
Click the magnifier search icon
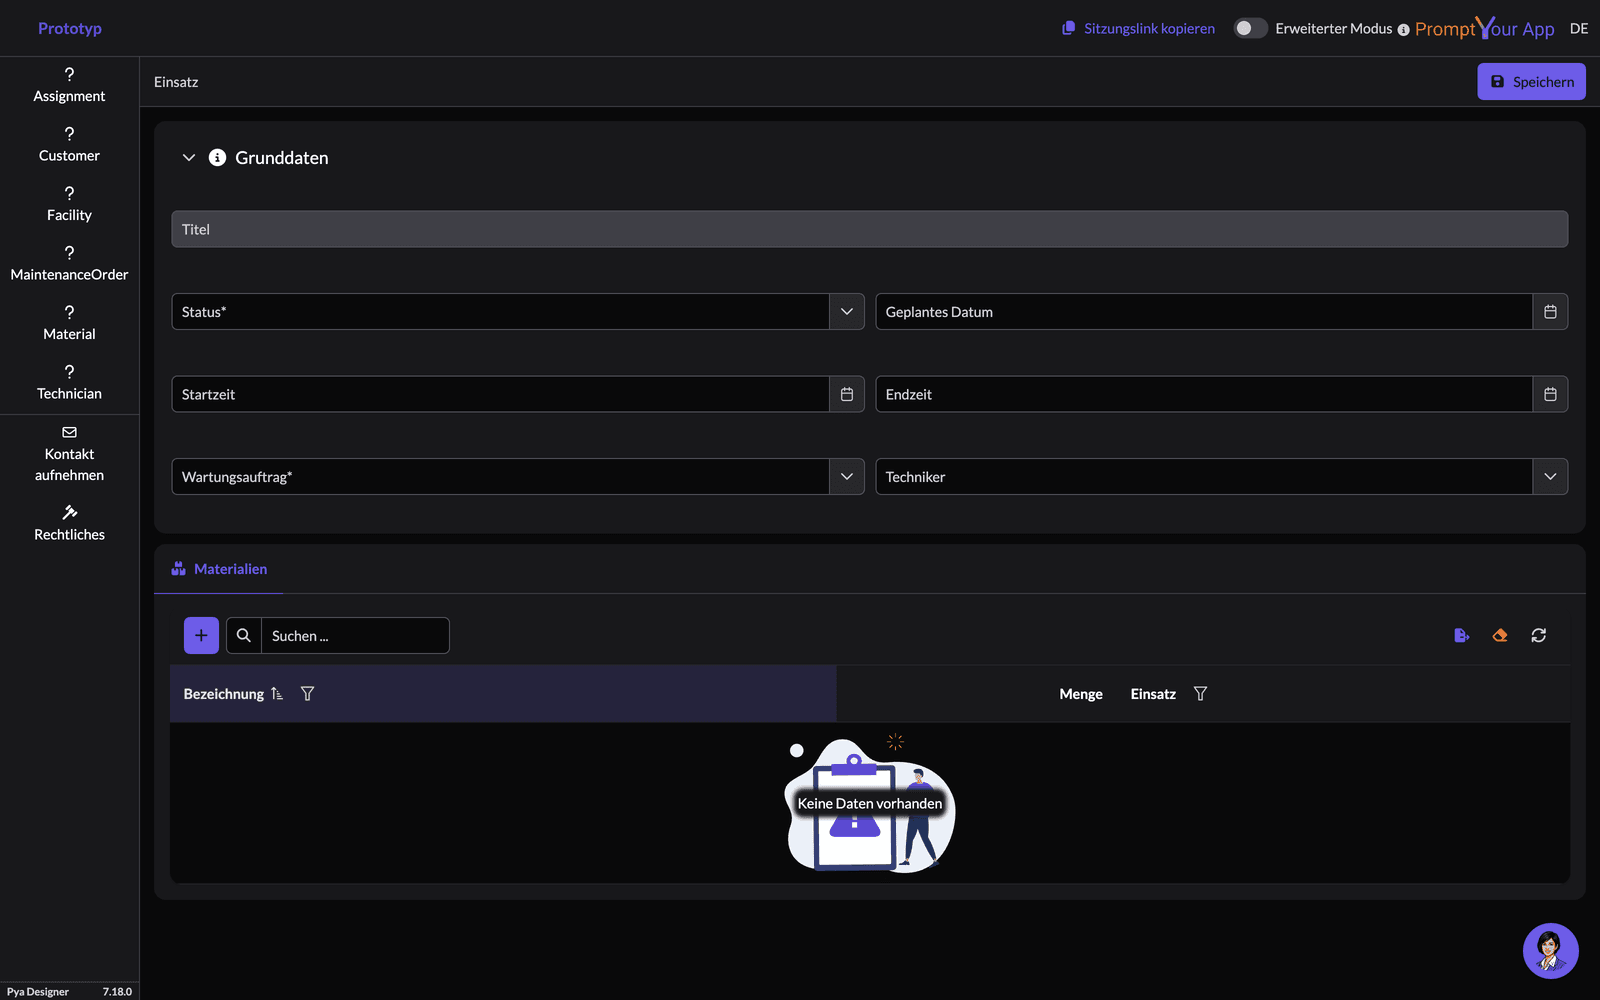point(244,635)
